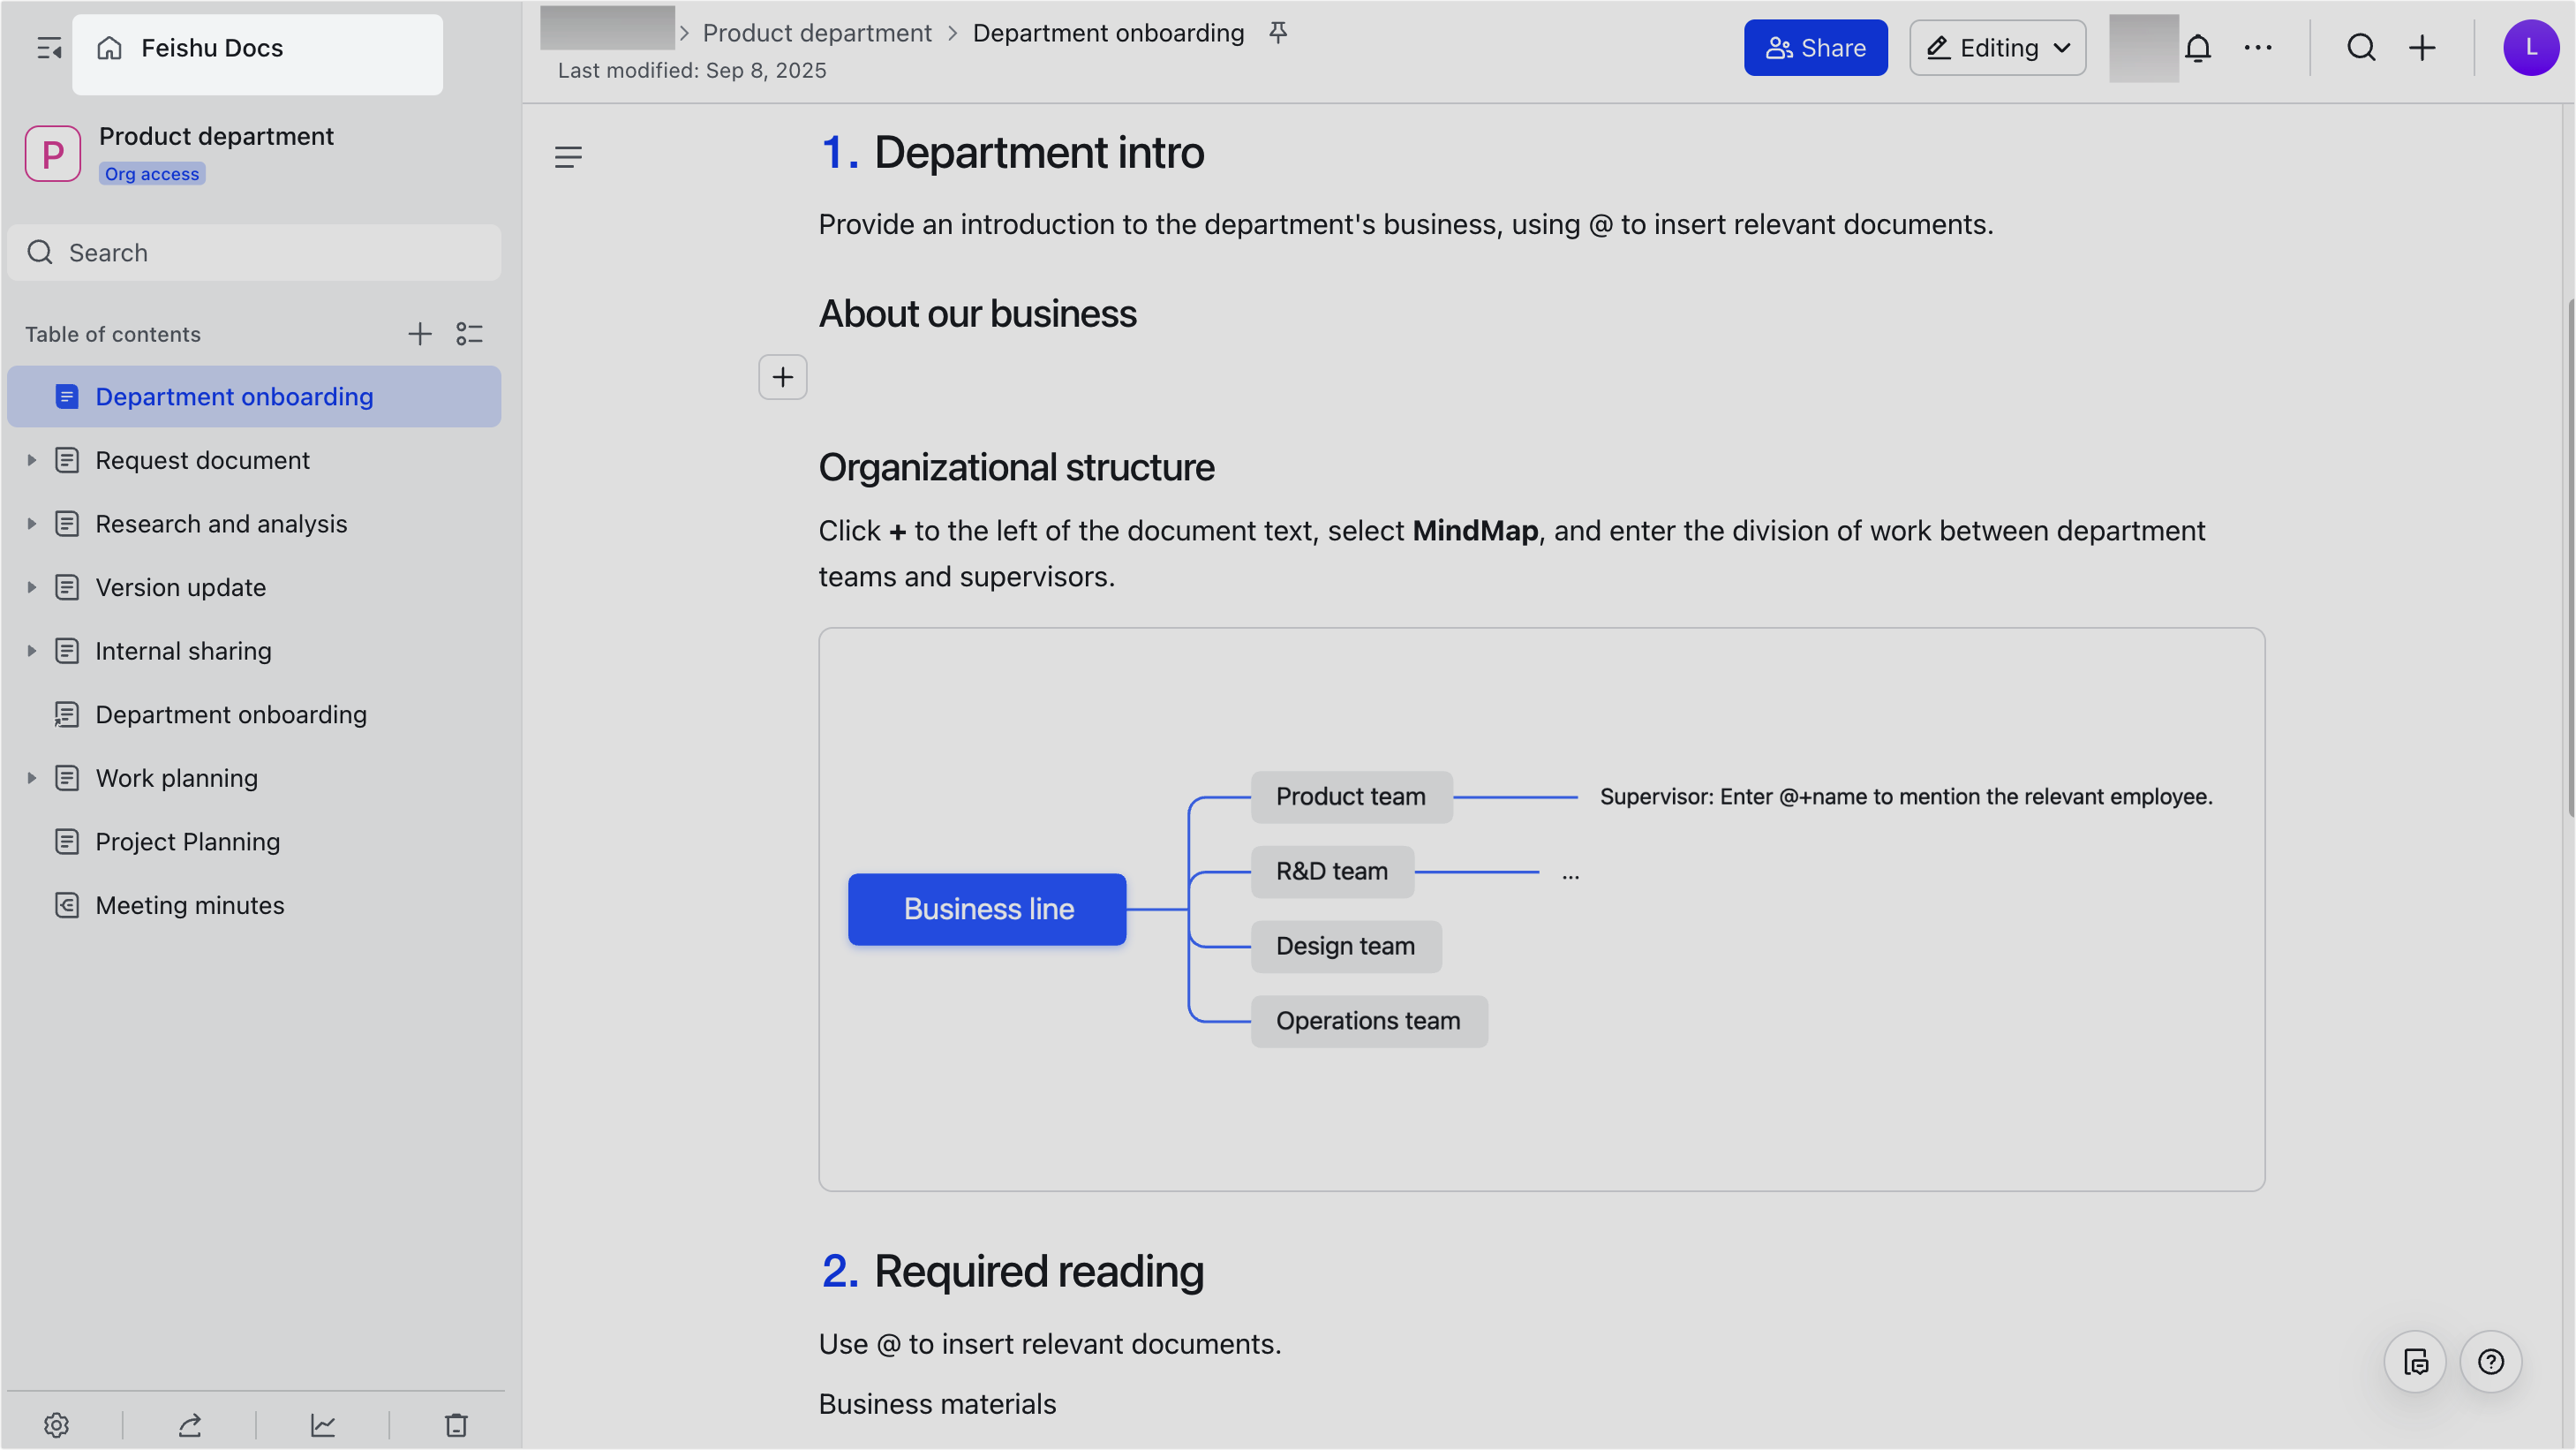Toggle the document outline icon
This screenshot has height=1450, width=2576.
[568, 157]
